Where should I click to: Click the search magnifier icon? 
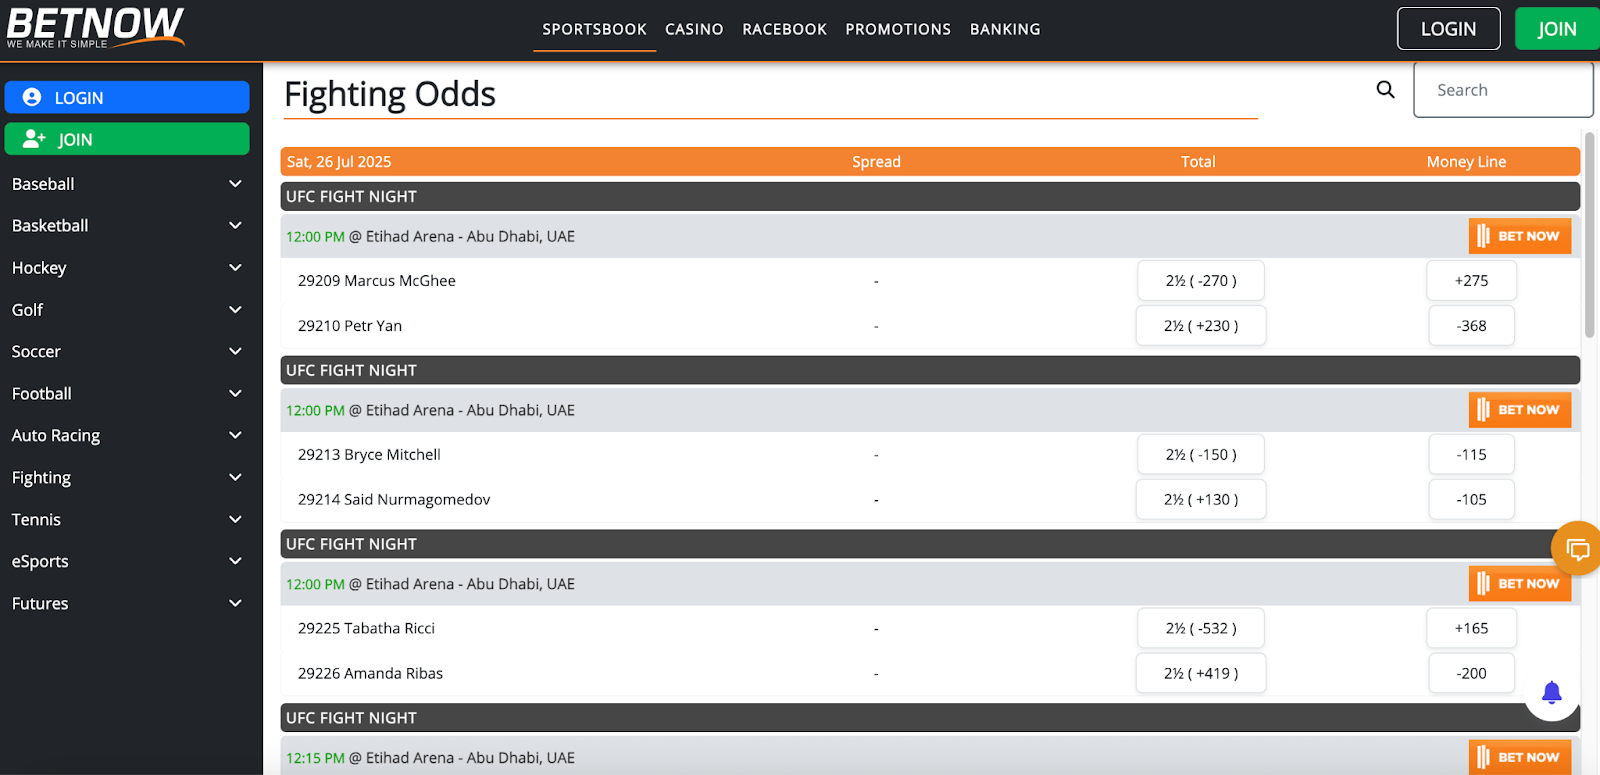(x=1385, y=90)
